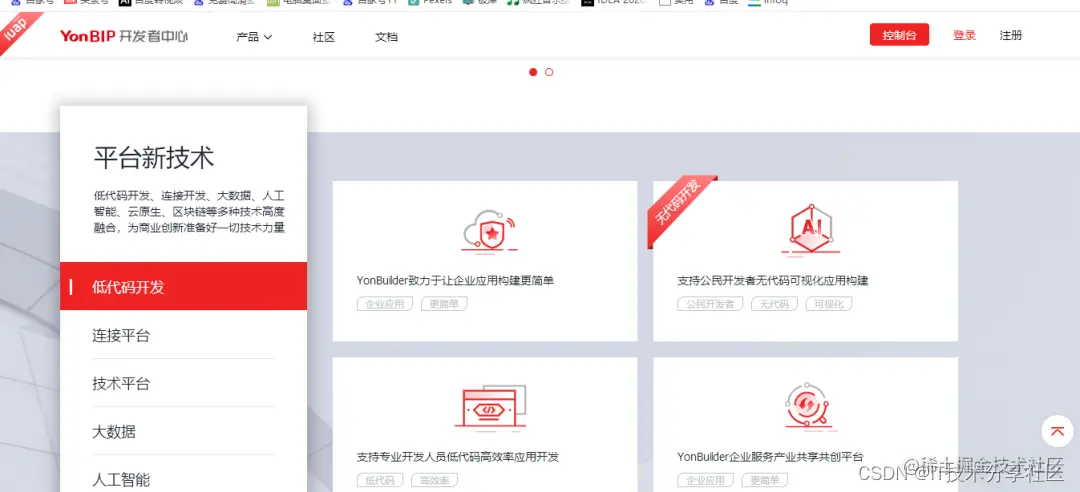Click the 低代码 tag

click(380, 480)
